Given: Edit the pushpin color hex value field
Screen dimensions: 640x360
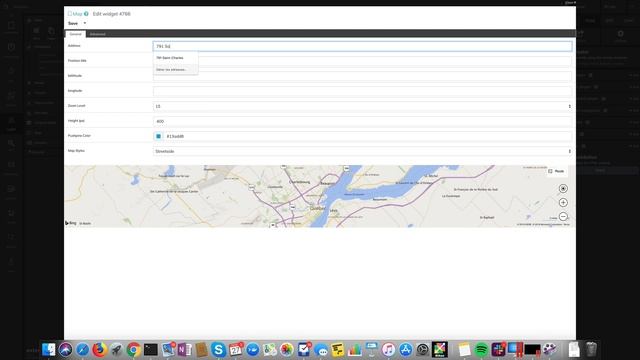Looking at the screenshot, I should 367,136.
